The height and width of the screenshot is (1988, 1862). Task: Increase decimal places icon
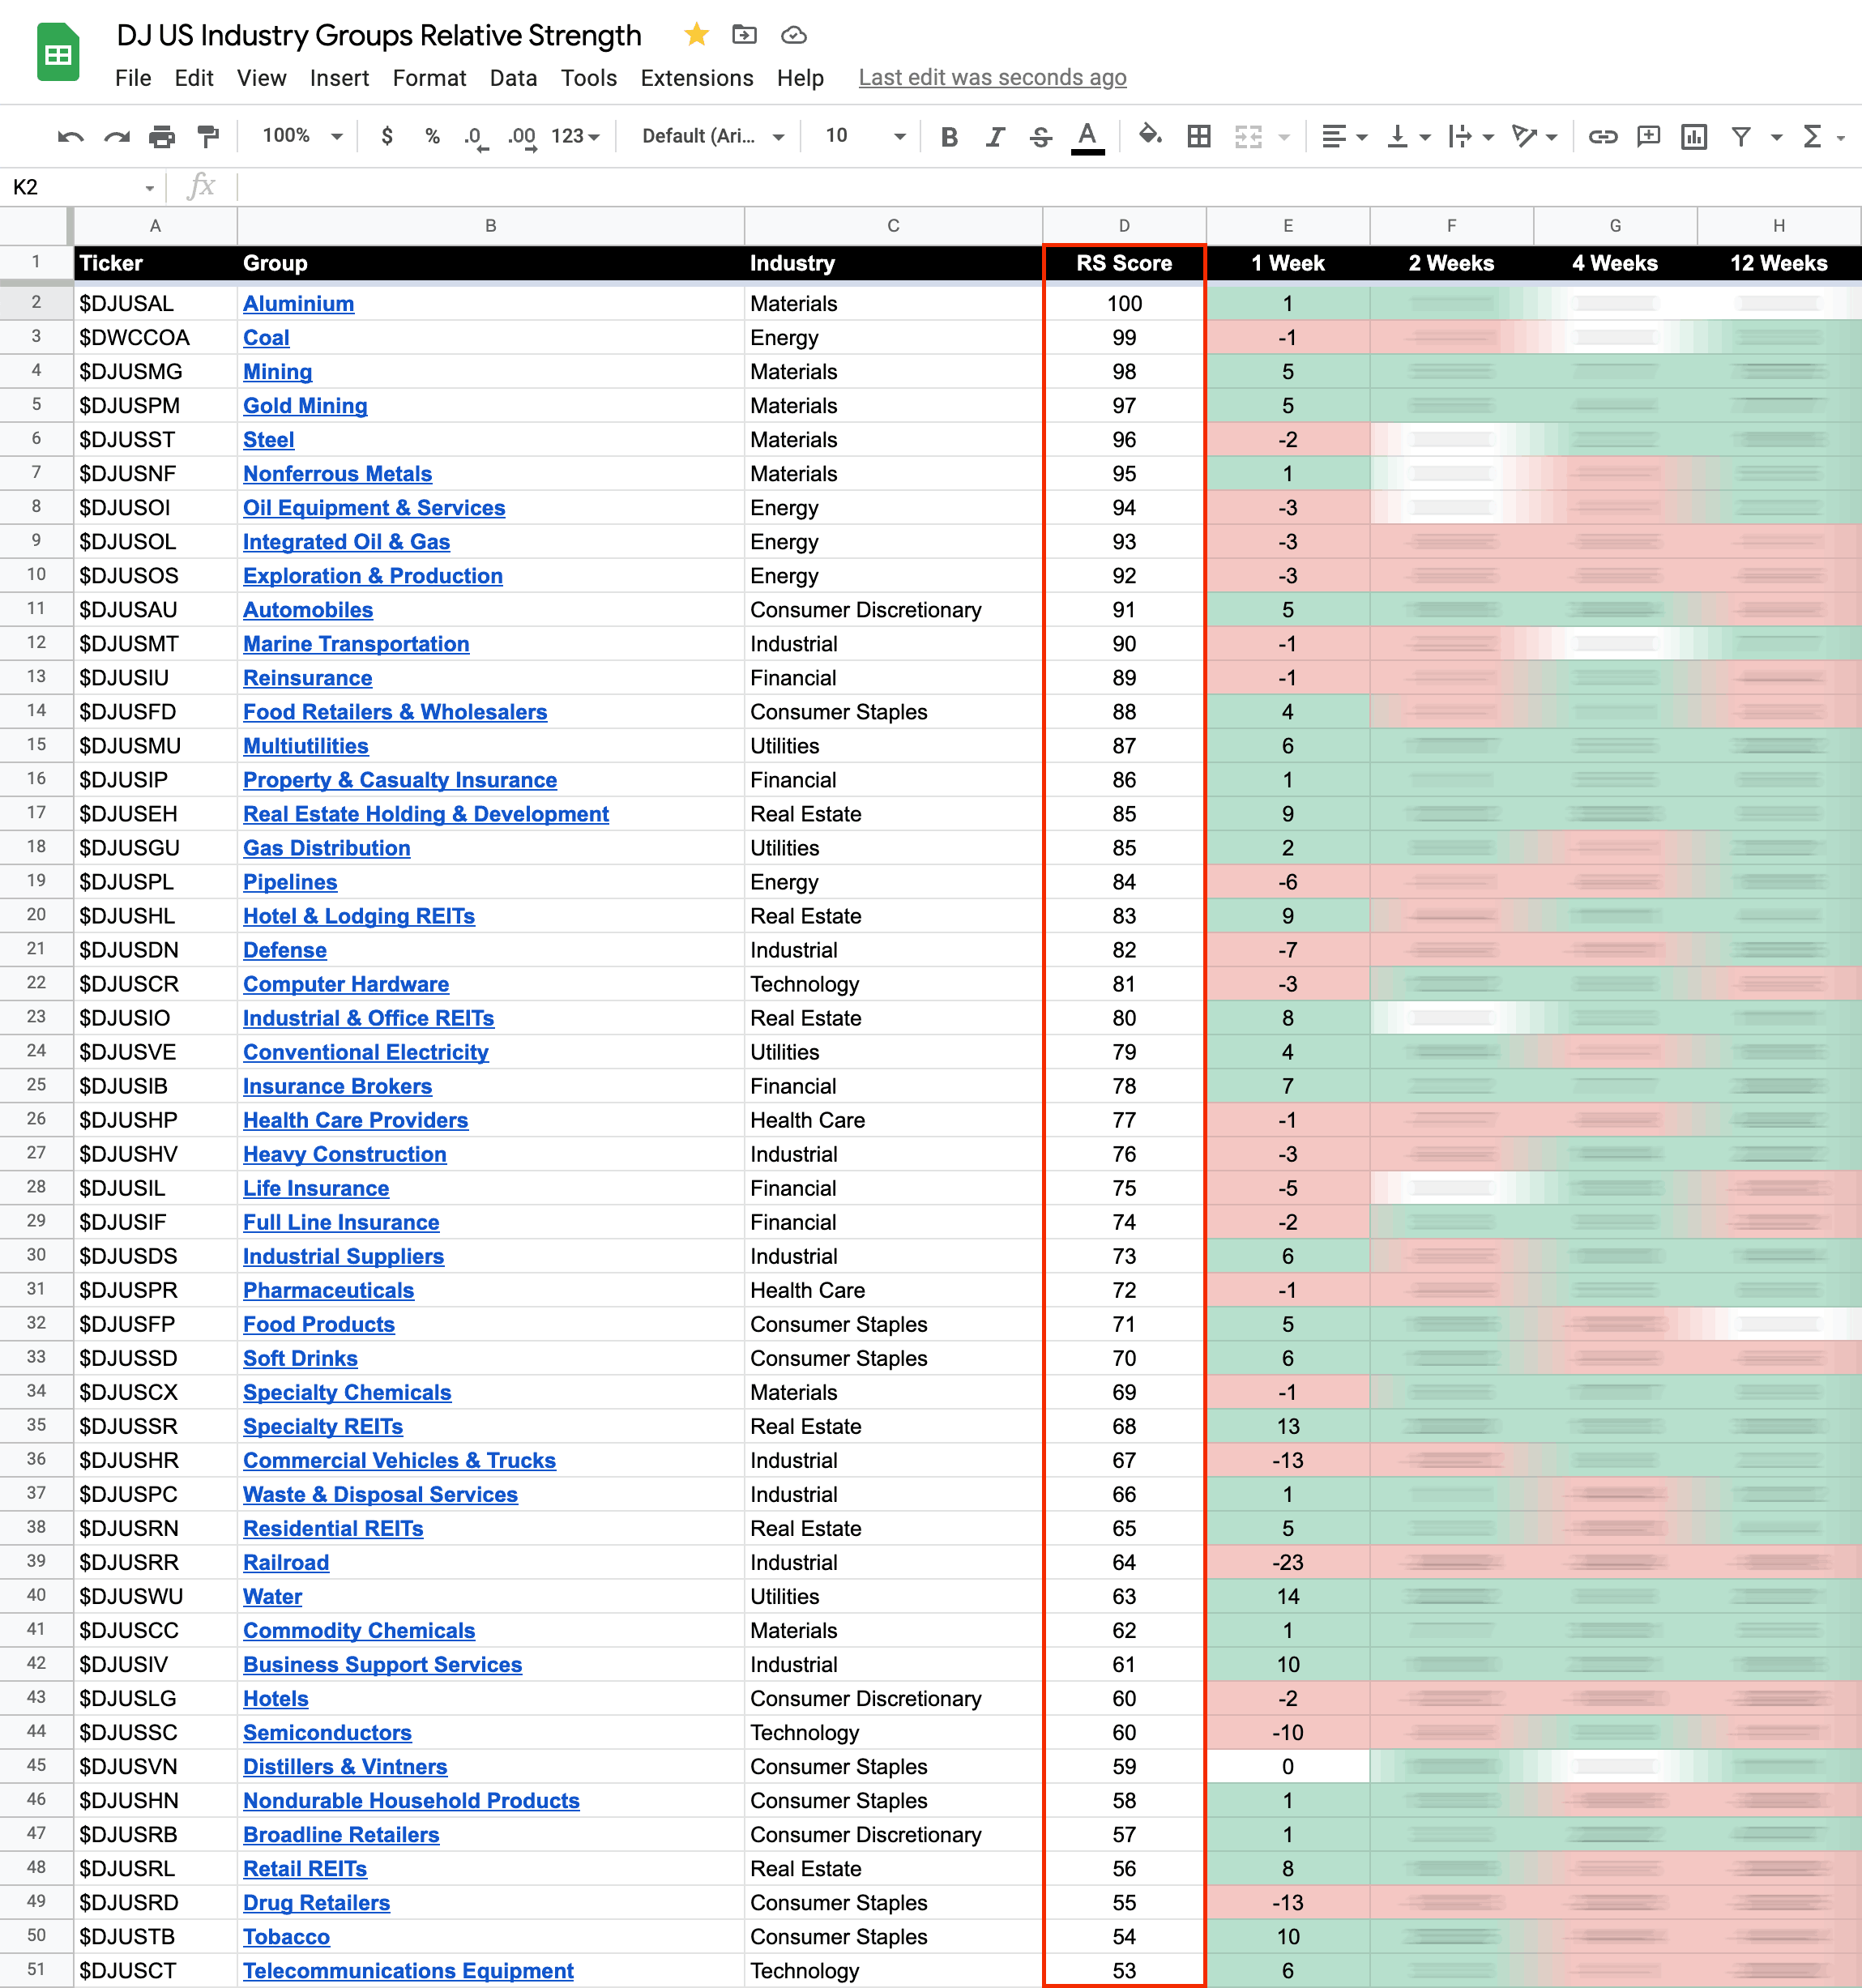point(522,137)
